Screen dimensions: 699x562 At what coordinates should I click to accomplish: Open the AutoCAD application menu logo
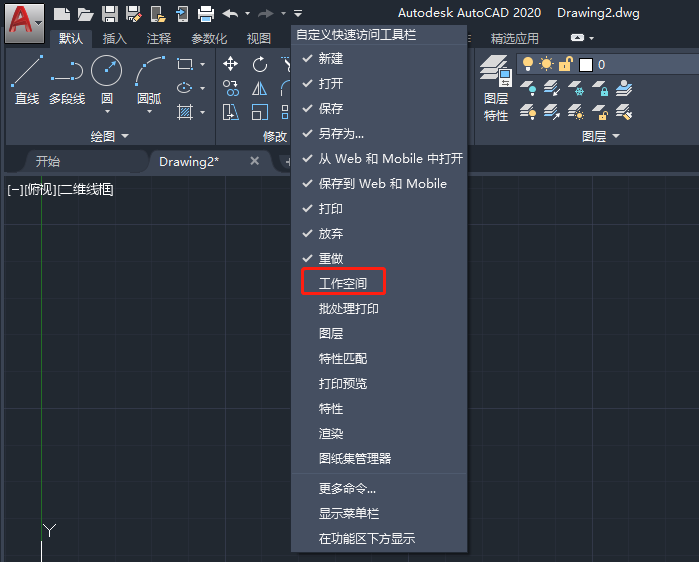pyautogui.click(x=25, y=22)
